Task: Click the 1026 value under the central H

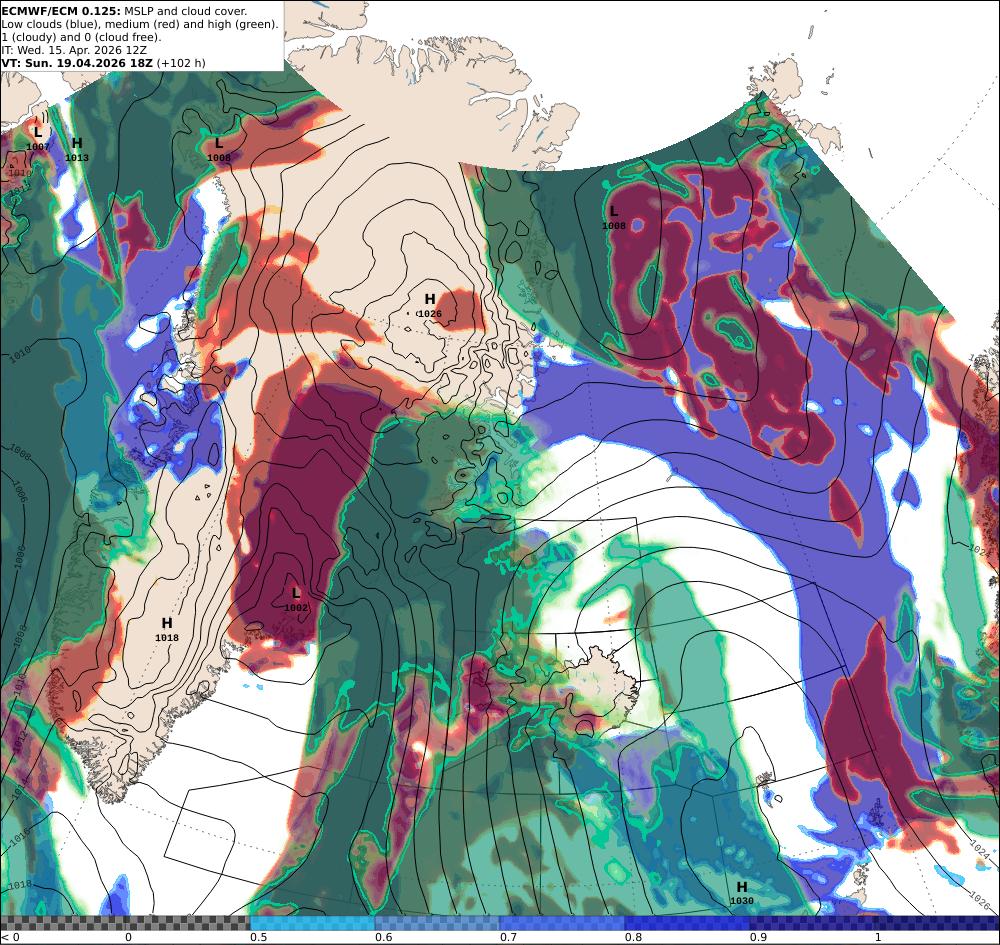Action: pyautogui.click(x=430, y=314)
